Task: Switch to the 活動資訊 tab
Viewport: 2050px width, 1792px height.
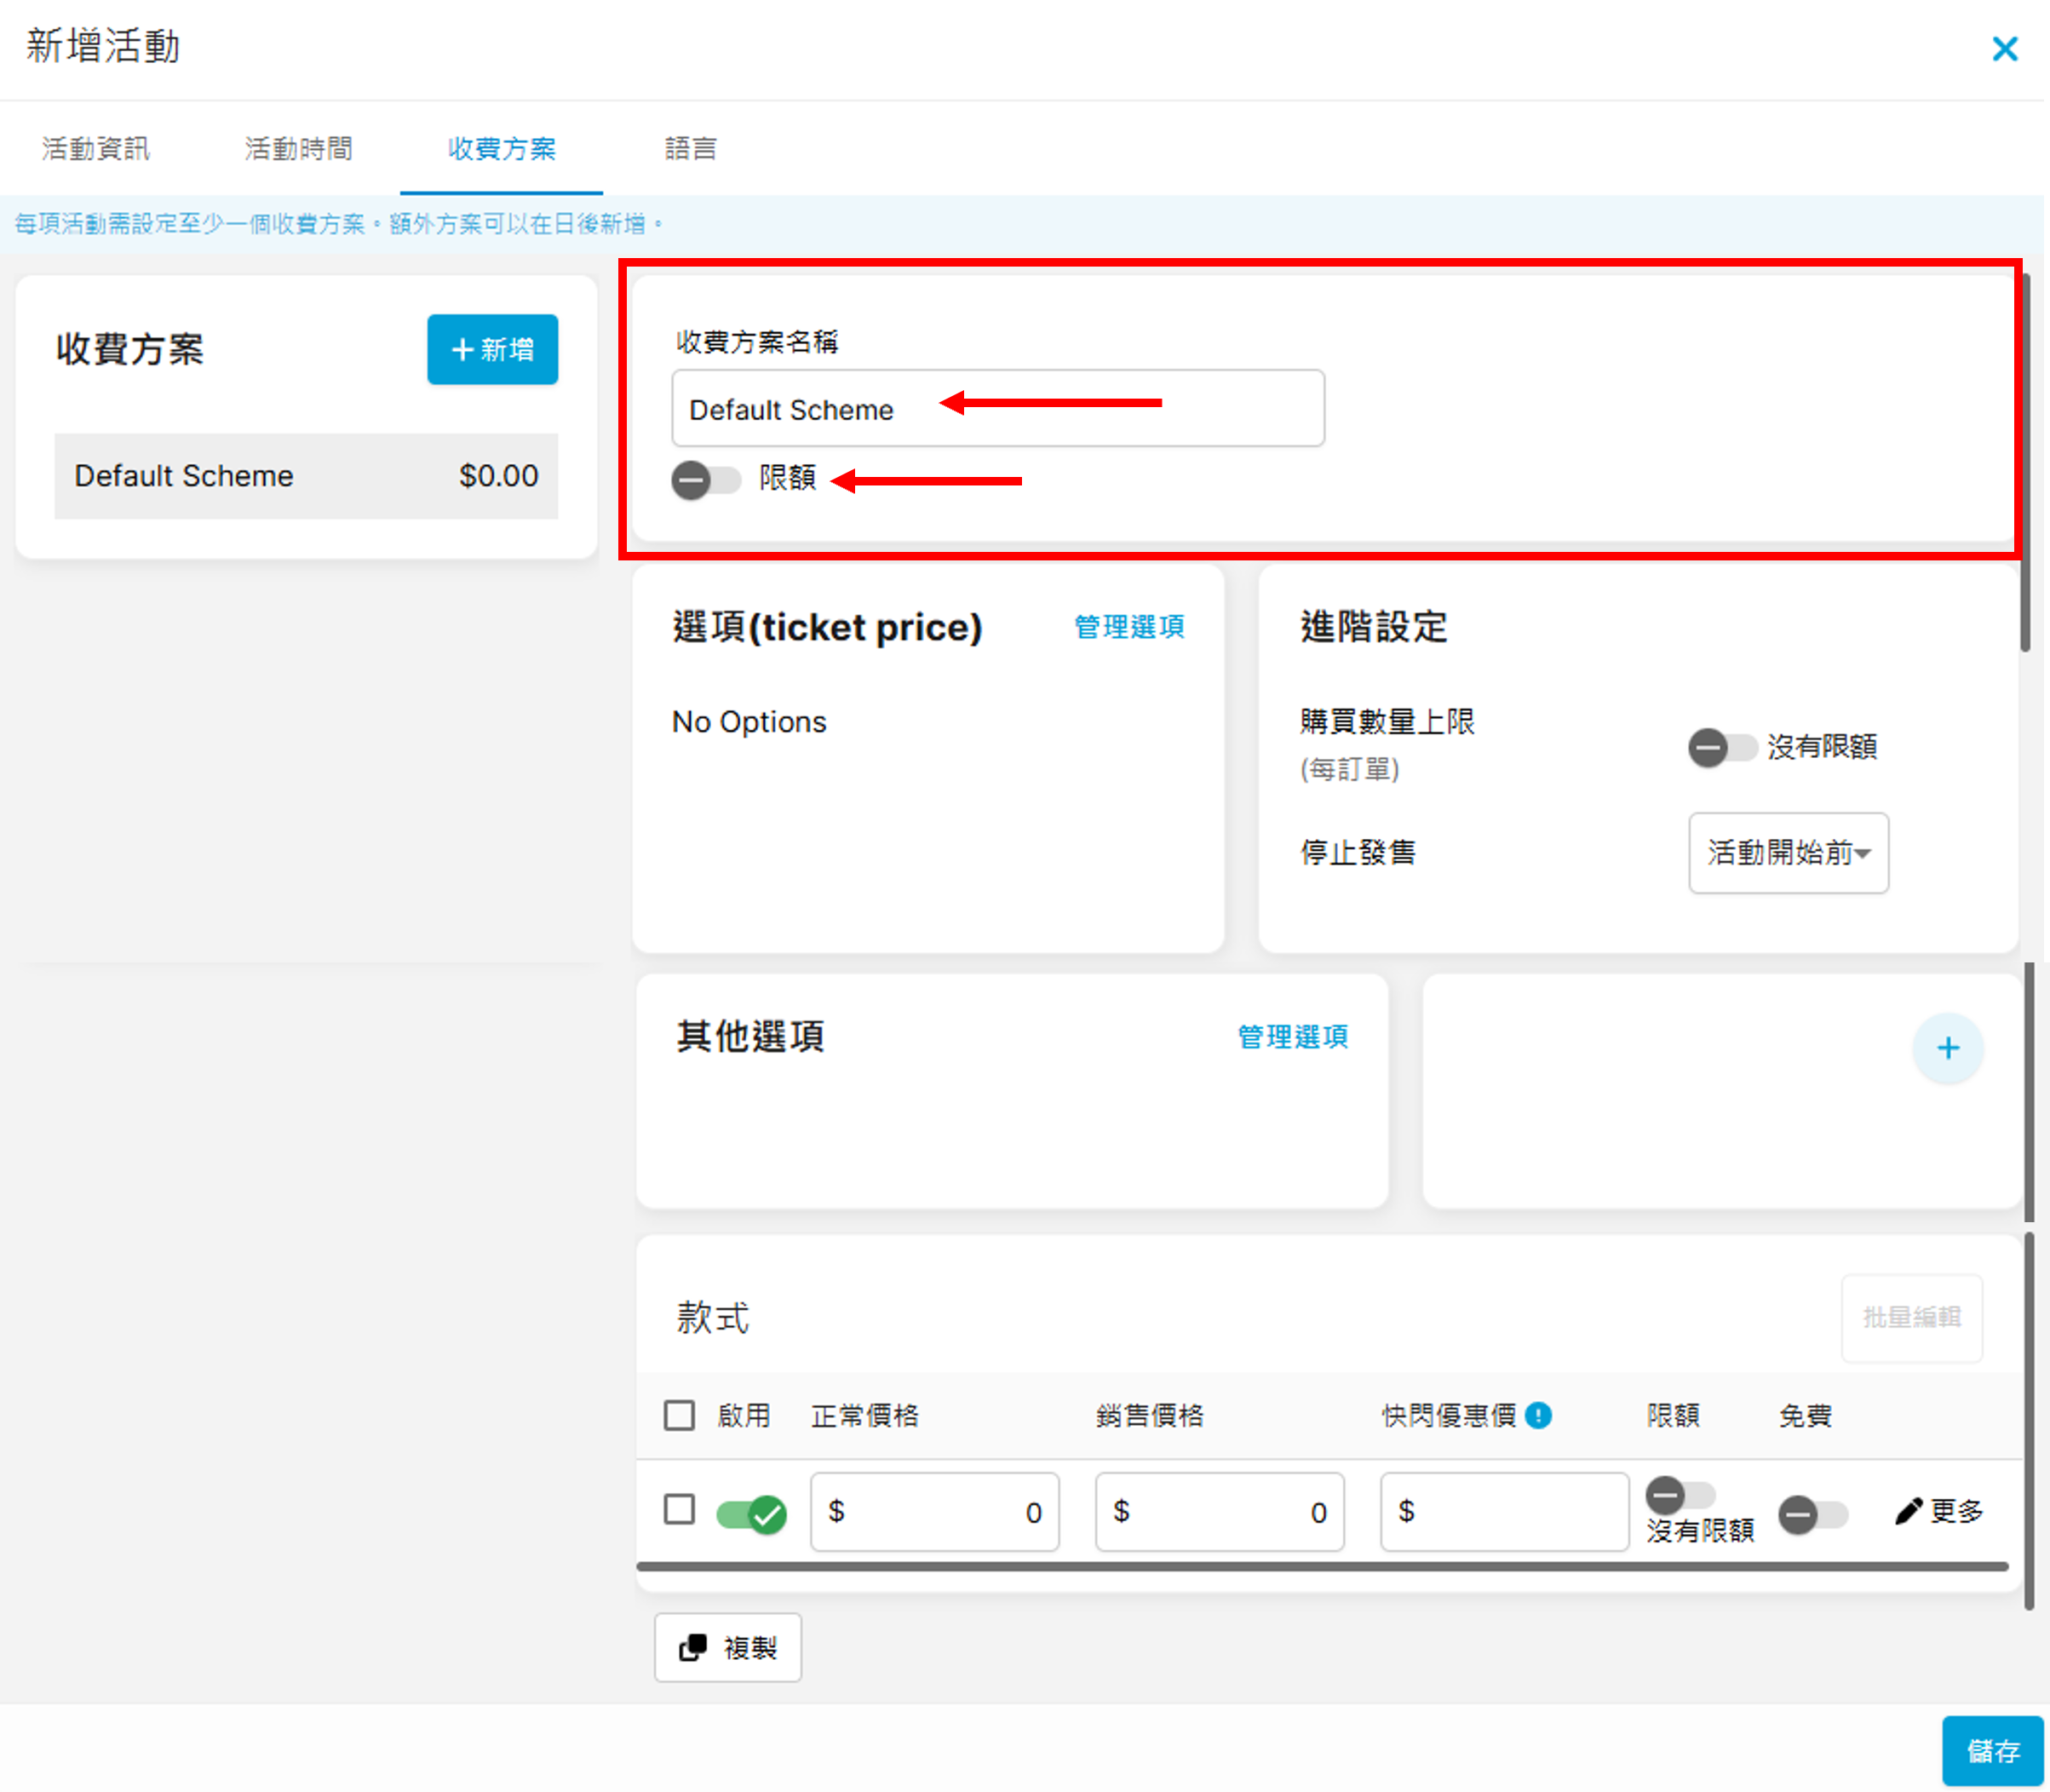Action: pos(96,148)
